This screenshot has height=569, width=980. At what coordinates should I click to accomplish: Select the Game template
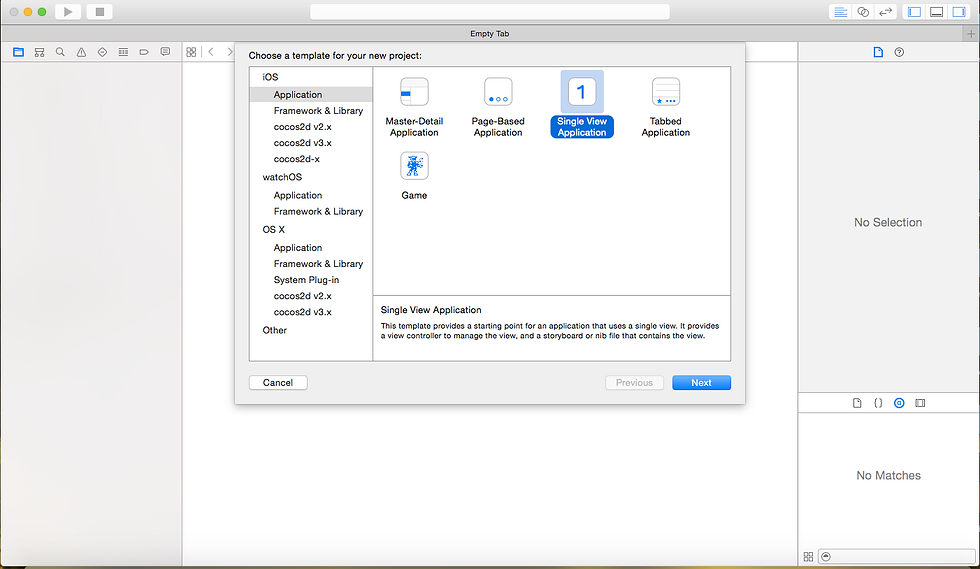pyautogui.click(x=414, y=176)
